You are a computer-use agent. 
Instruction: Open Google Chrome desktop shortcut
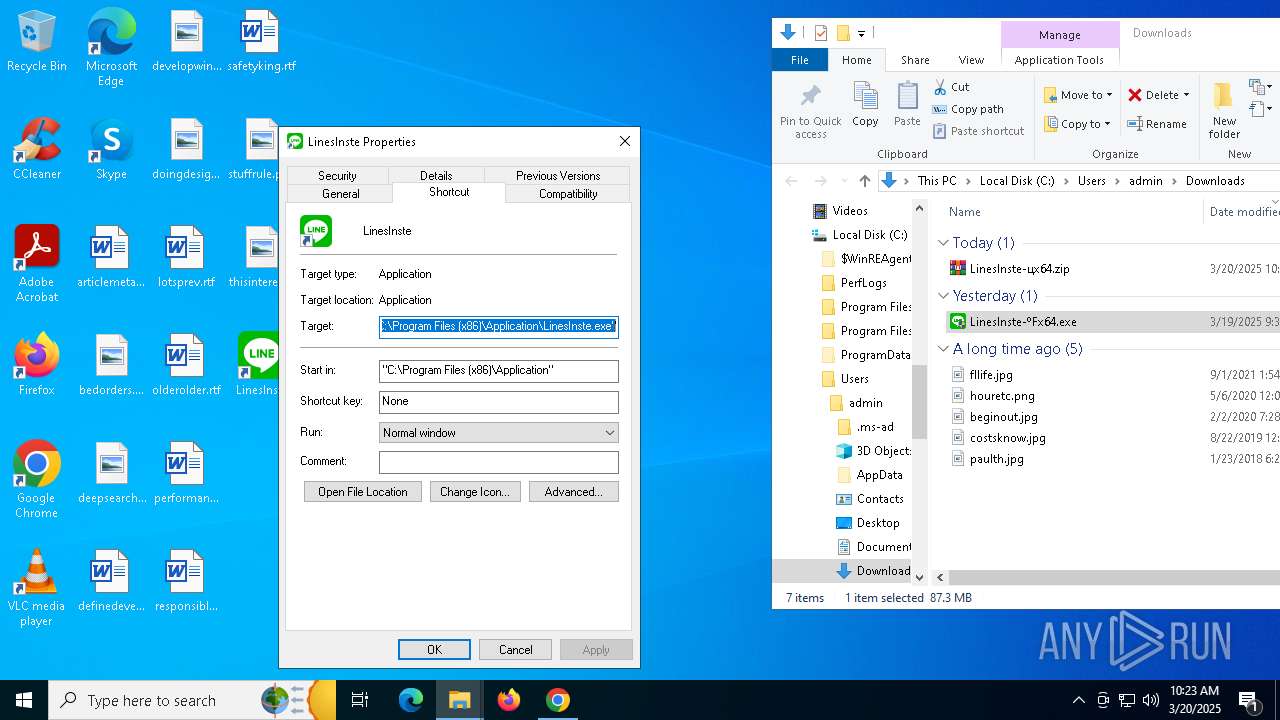[37, 480]
